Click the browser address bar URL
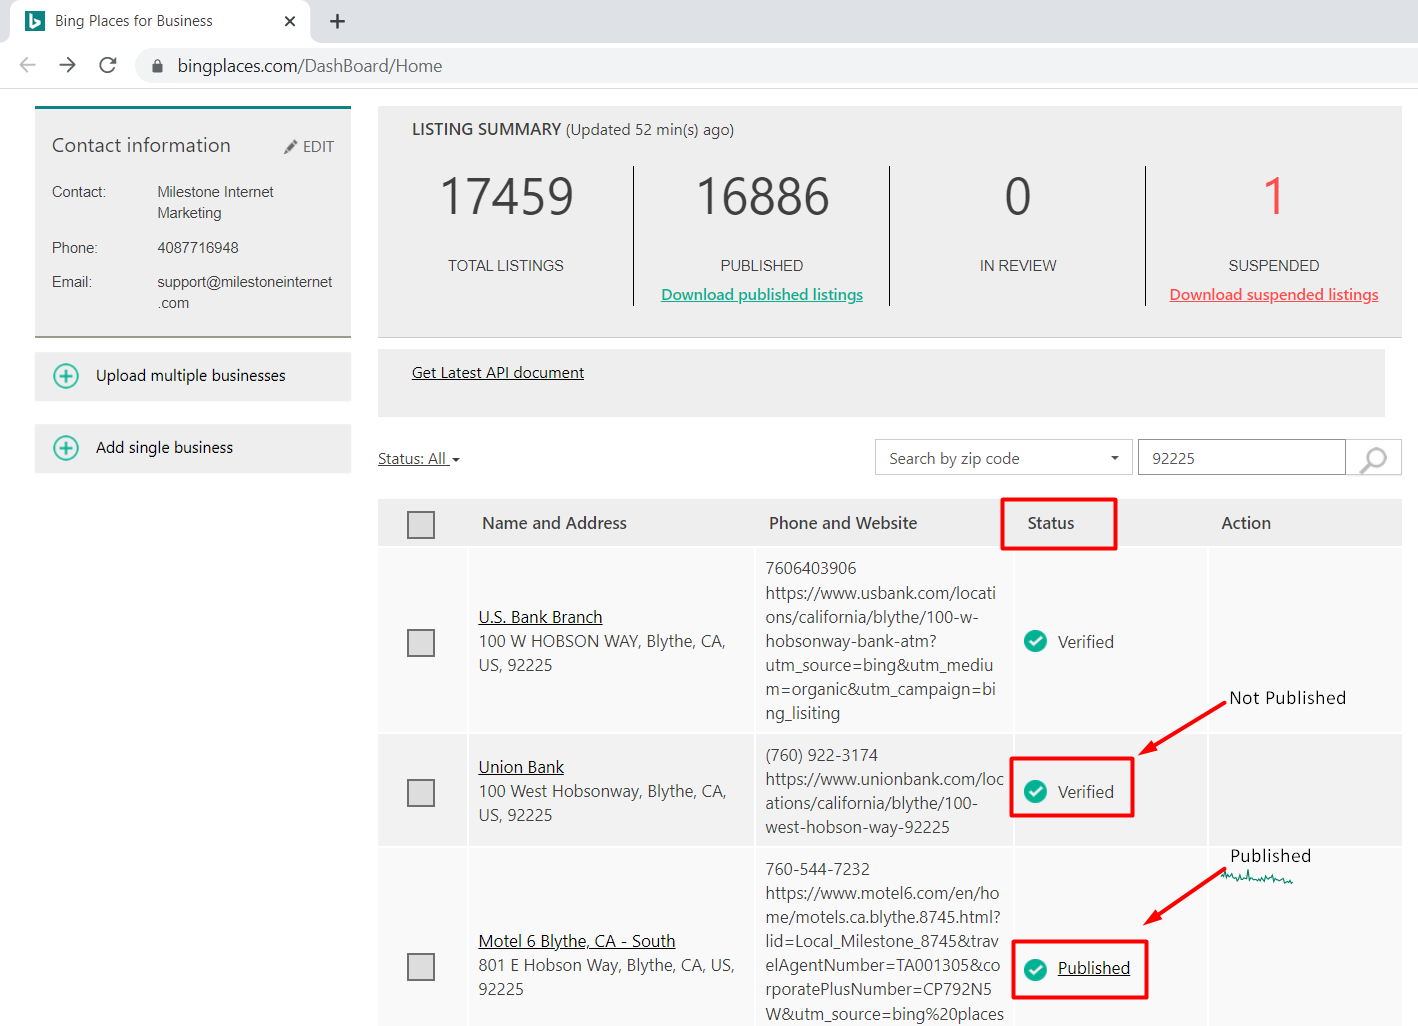 310,66
